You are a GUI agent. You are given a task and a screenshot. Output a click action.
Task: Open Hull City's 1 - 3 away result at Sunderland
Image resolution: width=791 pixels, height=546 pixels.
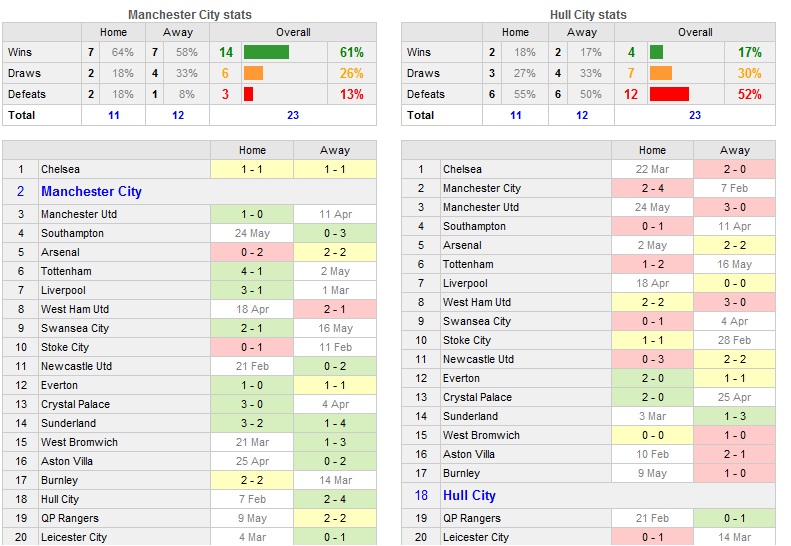tap(734, 416)
